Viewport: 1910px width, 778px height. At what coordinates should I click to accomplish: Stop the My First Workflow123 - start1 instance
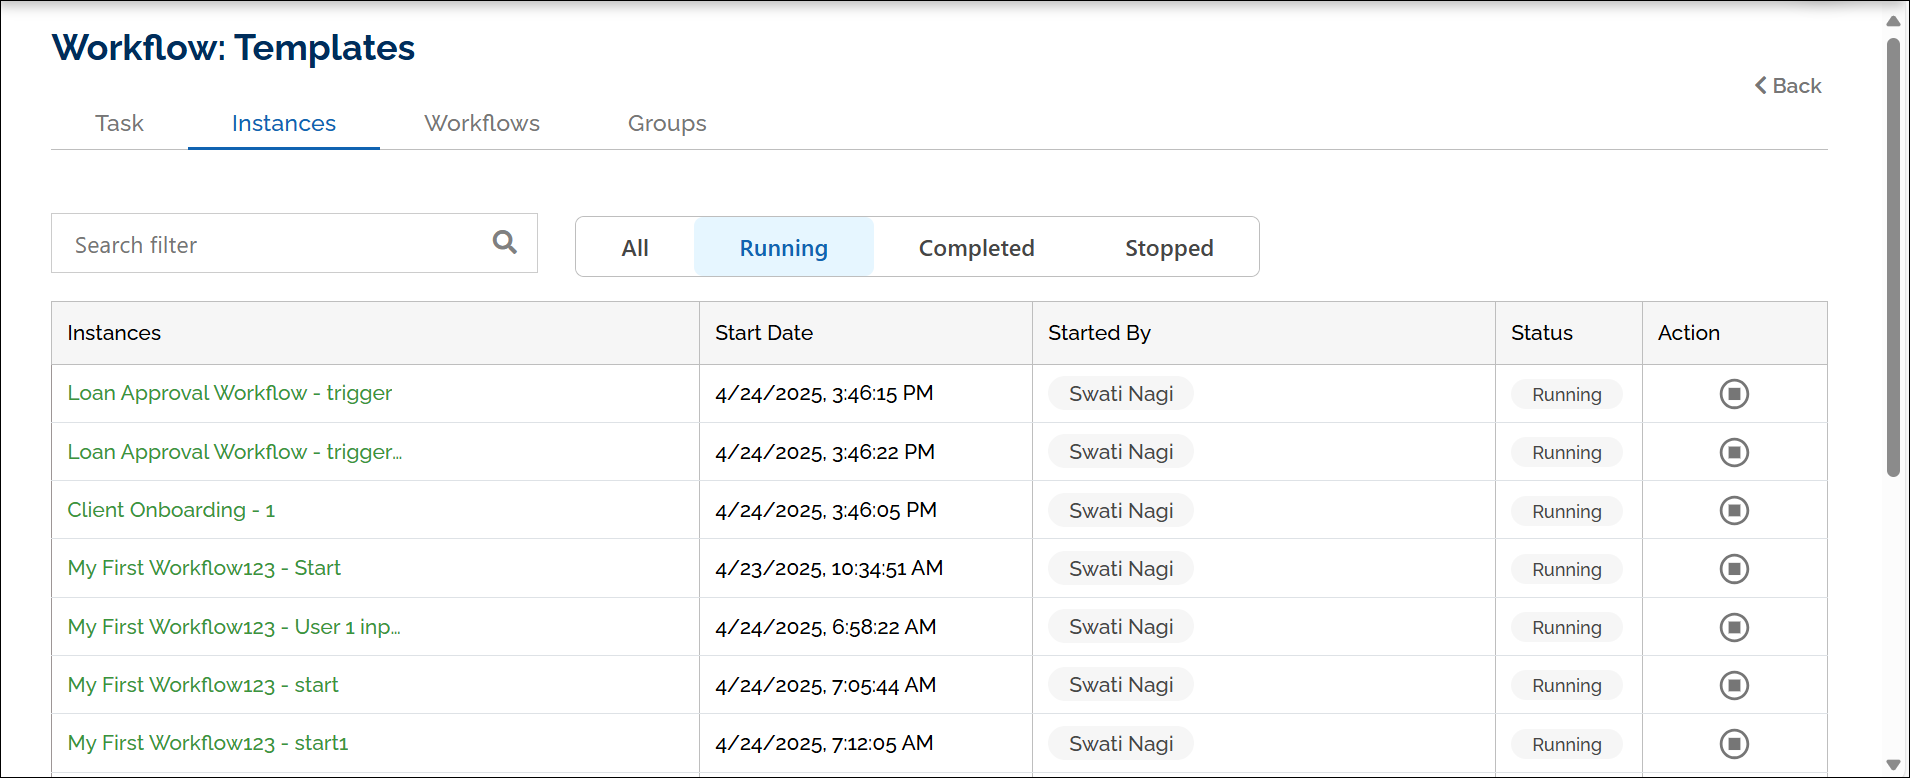(x=1733, y=744)
